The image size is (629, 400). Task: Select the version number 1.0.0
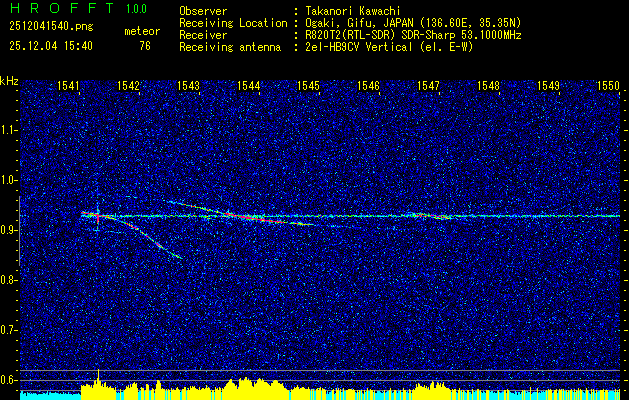136,9
